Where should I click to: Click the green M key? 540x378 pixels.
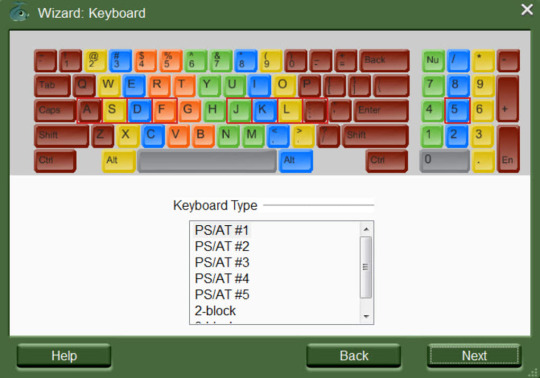tap(253, 136)
